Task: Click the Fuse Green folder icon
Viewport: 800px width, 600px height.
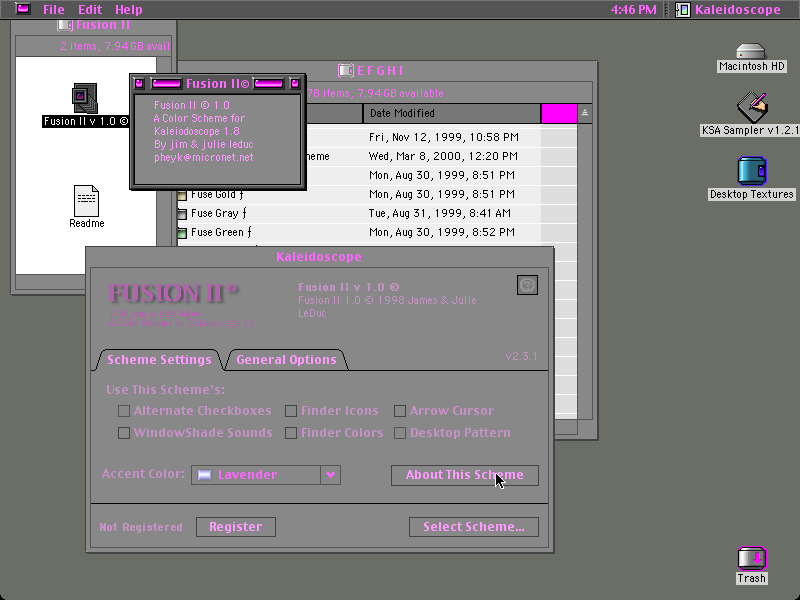Action: [x=182, y=233]
